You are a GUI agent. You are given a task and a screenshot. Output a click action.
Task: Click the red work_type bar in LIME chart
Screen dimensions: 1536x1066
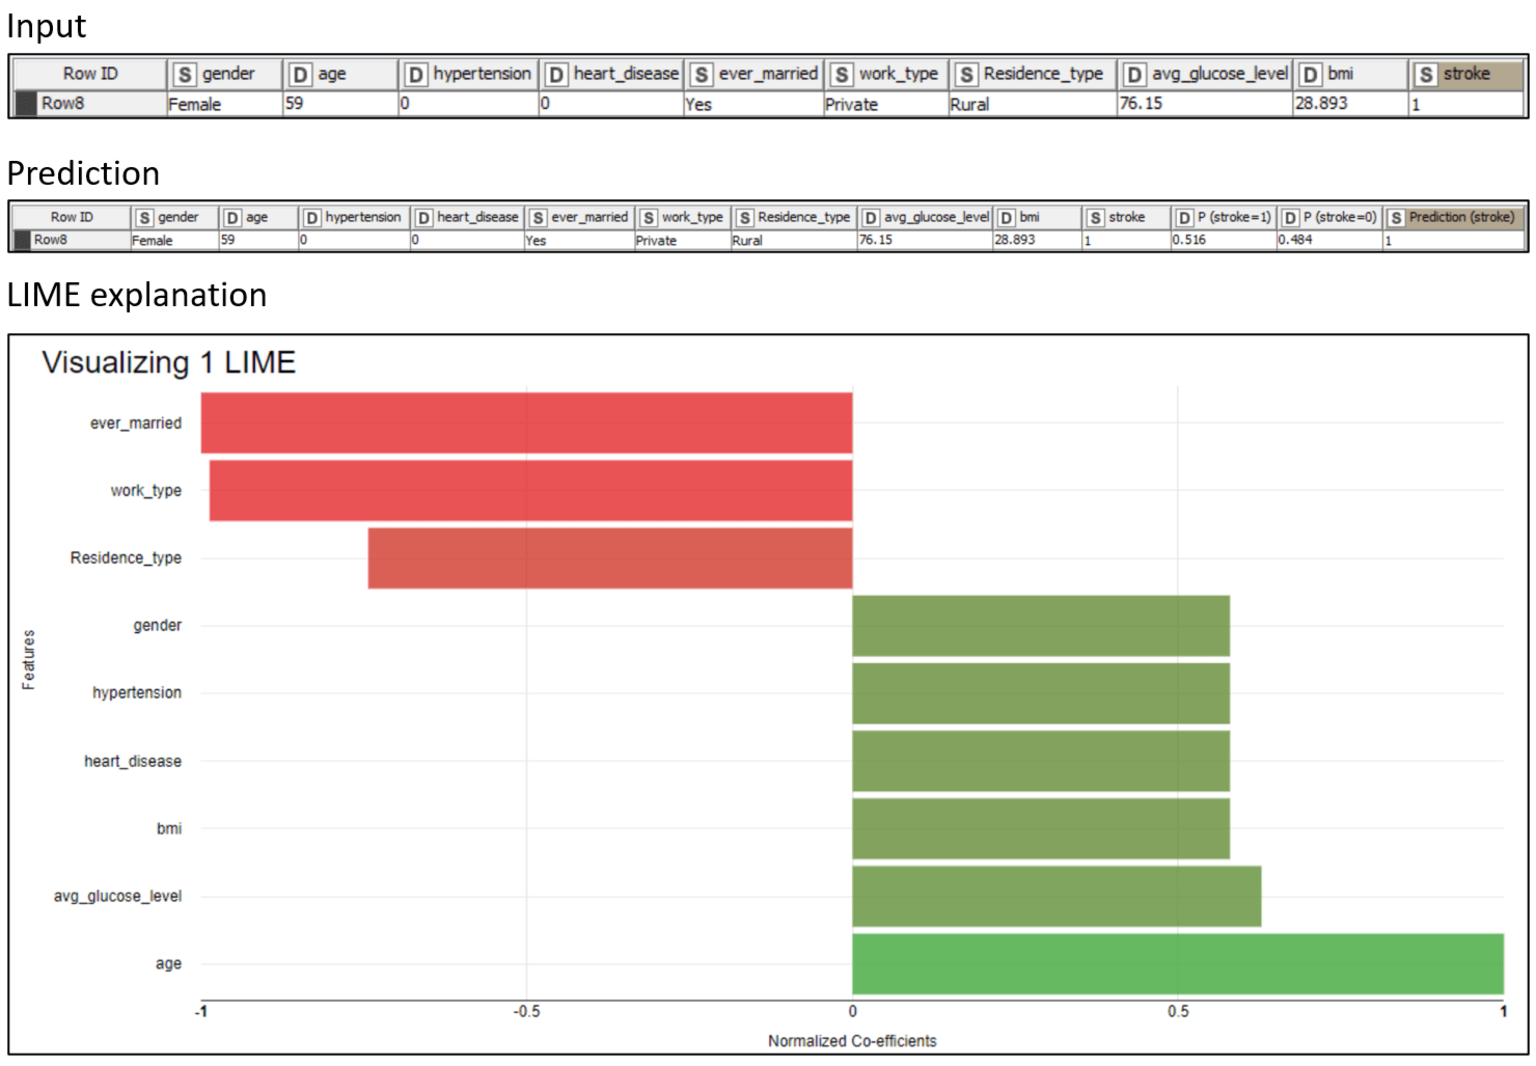[531, 490]
